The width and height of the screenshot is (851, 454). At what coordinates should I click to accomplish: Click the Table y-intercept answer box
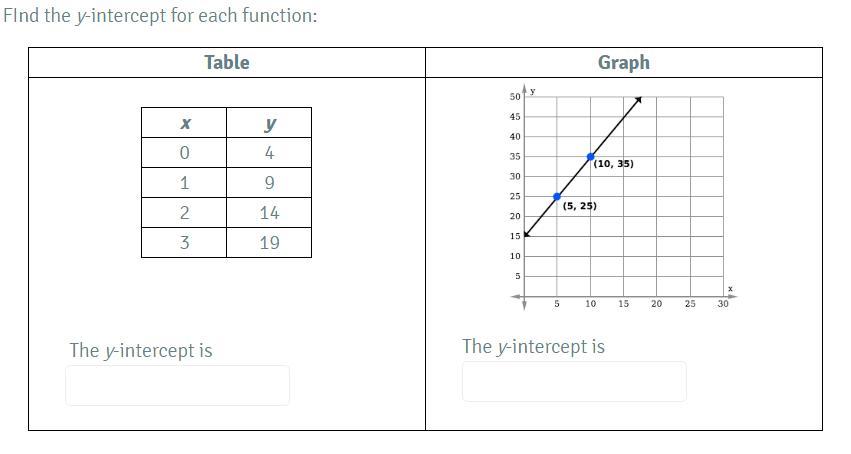coord(177,385)
